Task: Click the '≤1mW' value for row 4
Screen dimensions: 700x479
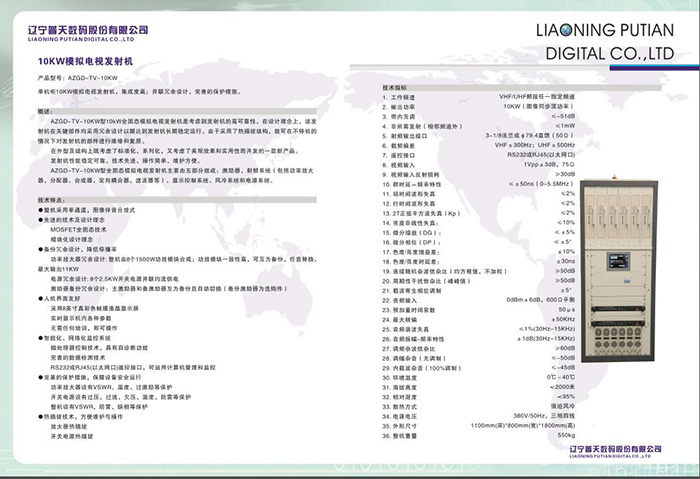Action: pyautogui.click(x=565, y=126)
